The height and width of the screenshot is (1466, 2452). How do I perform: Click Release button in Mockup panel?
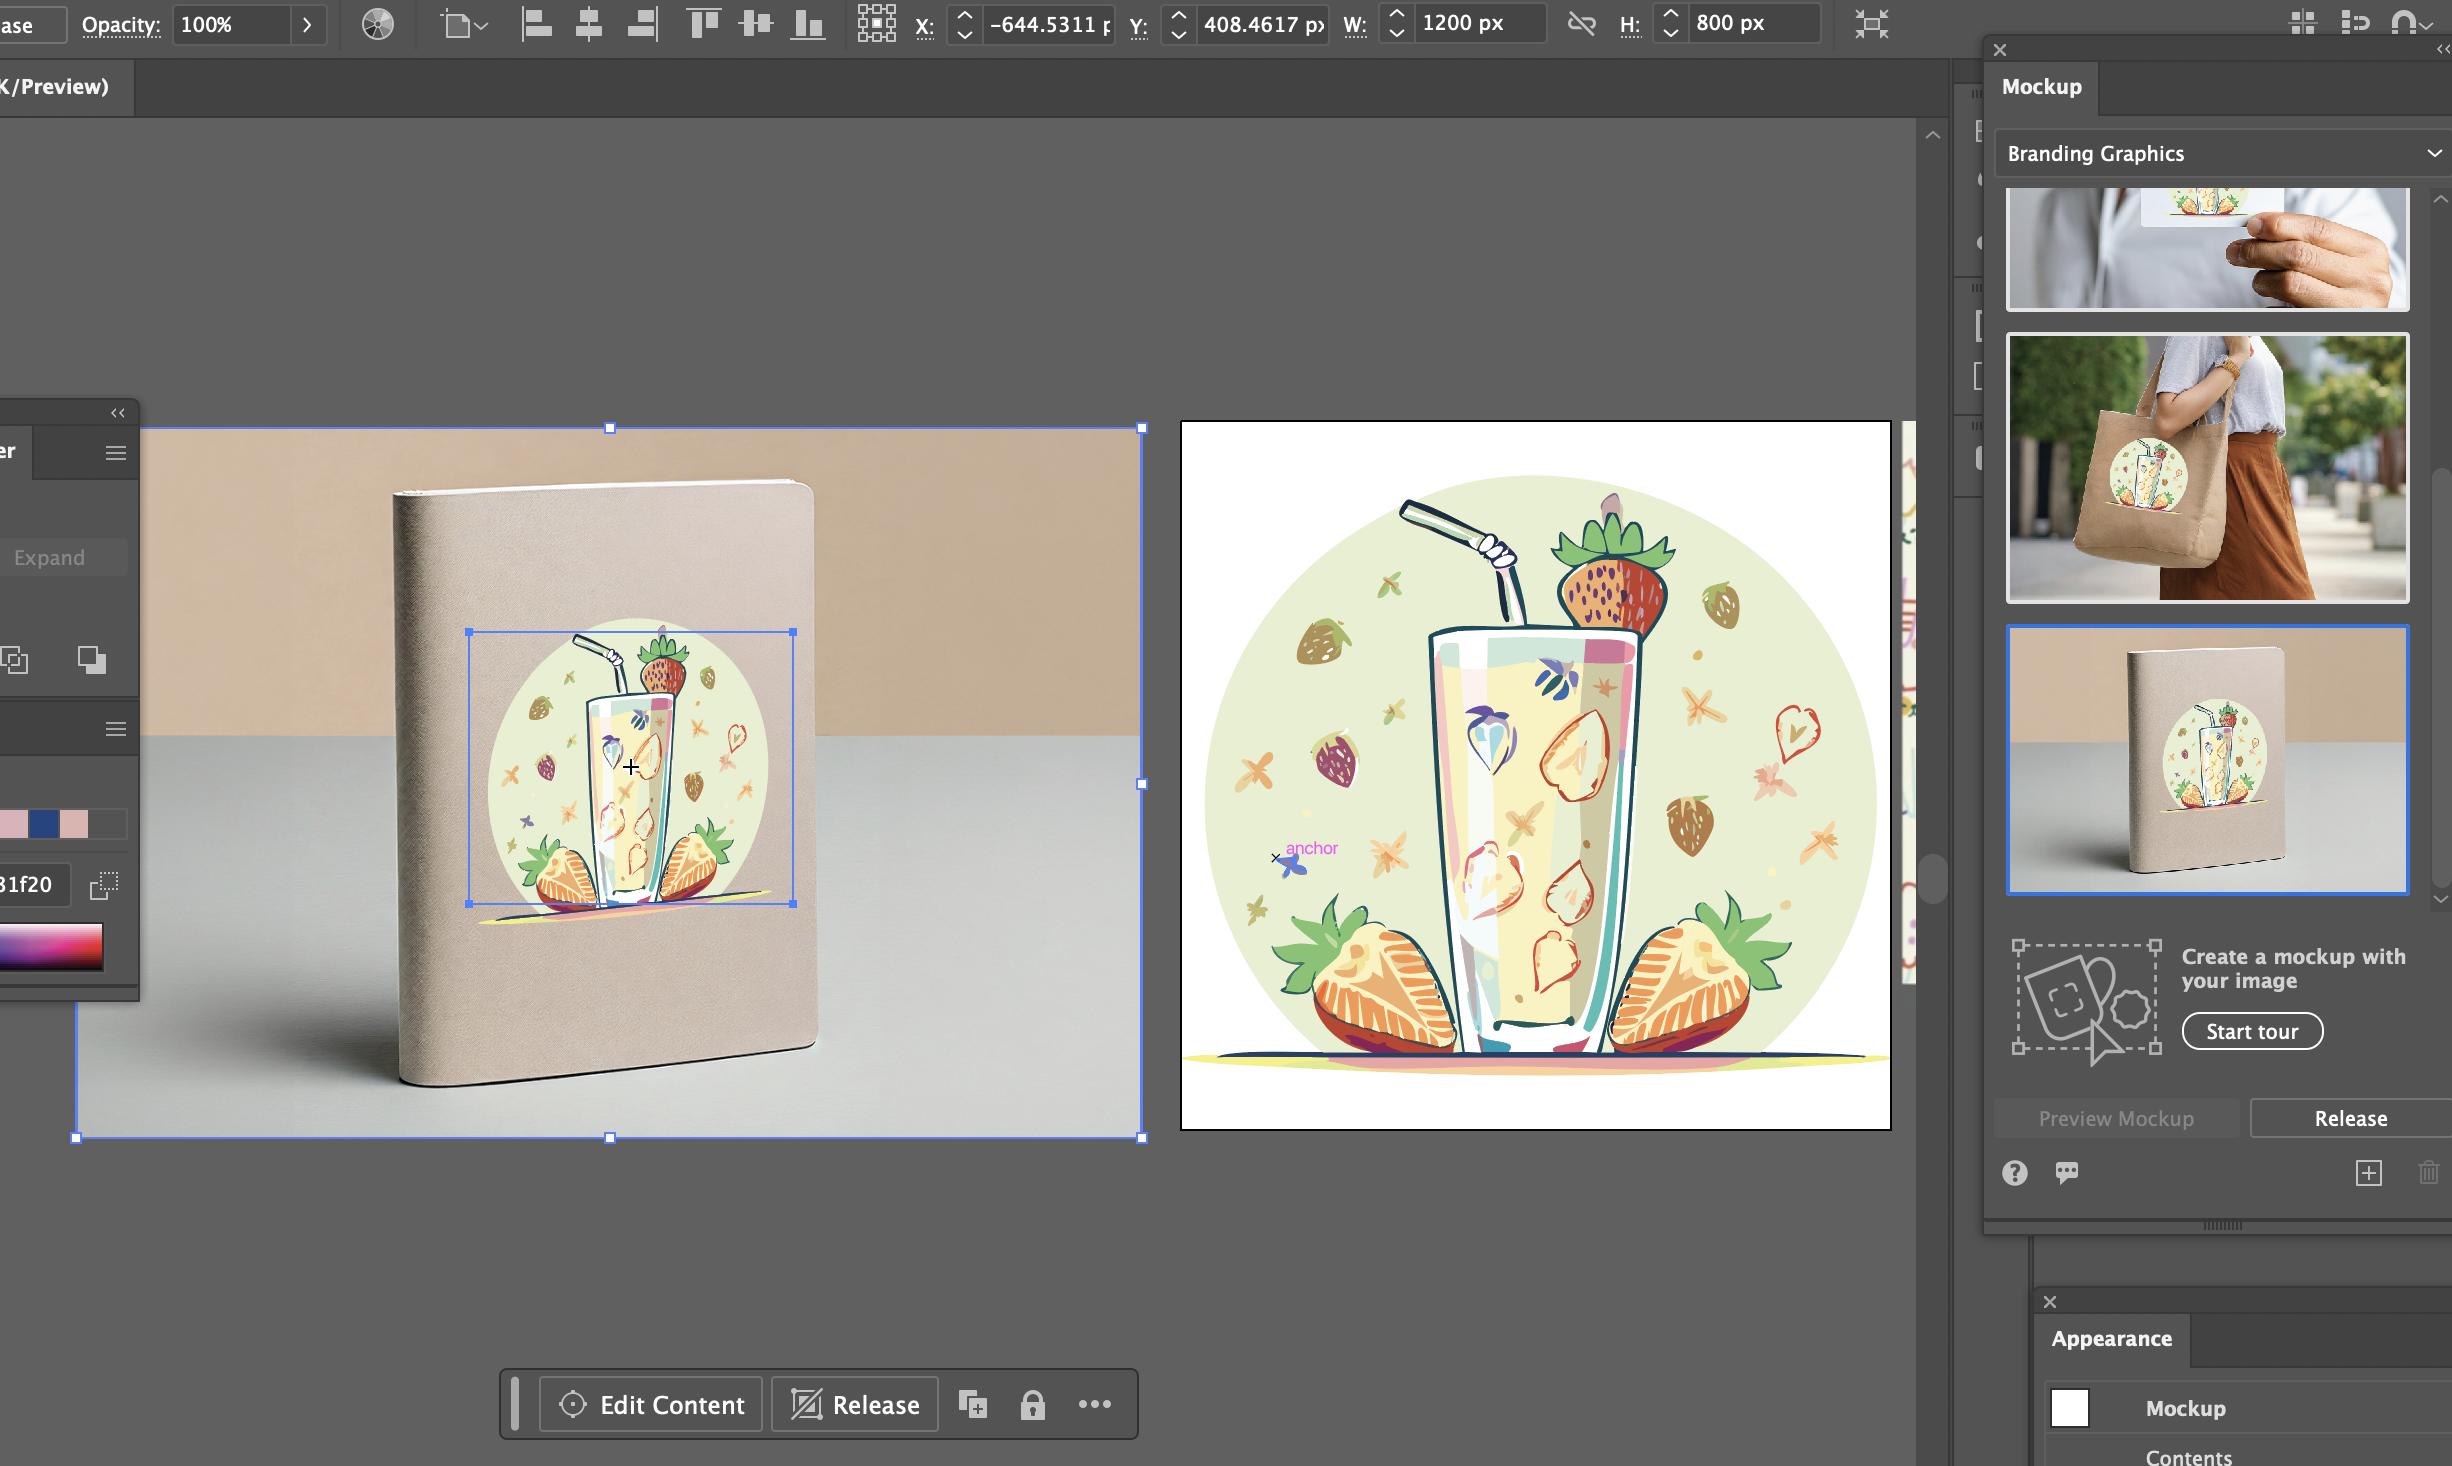[2351, 1118]
